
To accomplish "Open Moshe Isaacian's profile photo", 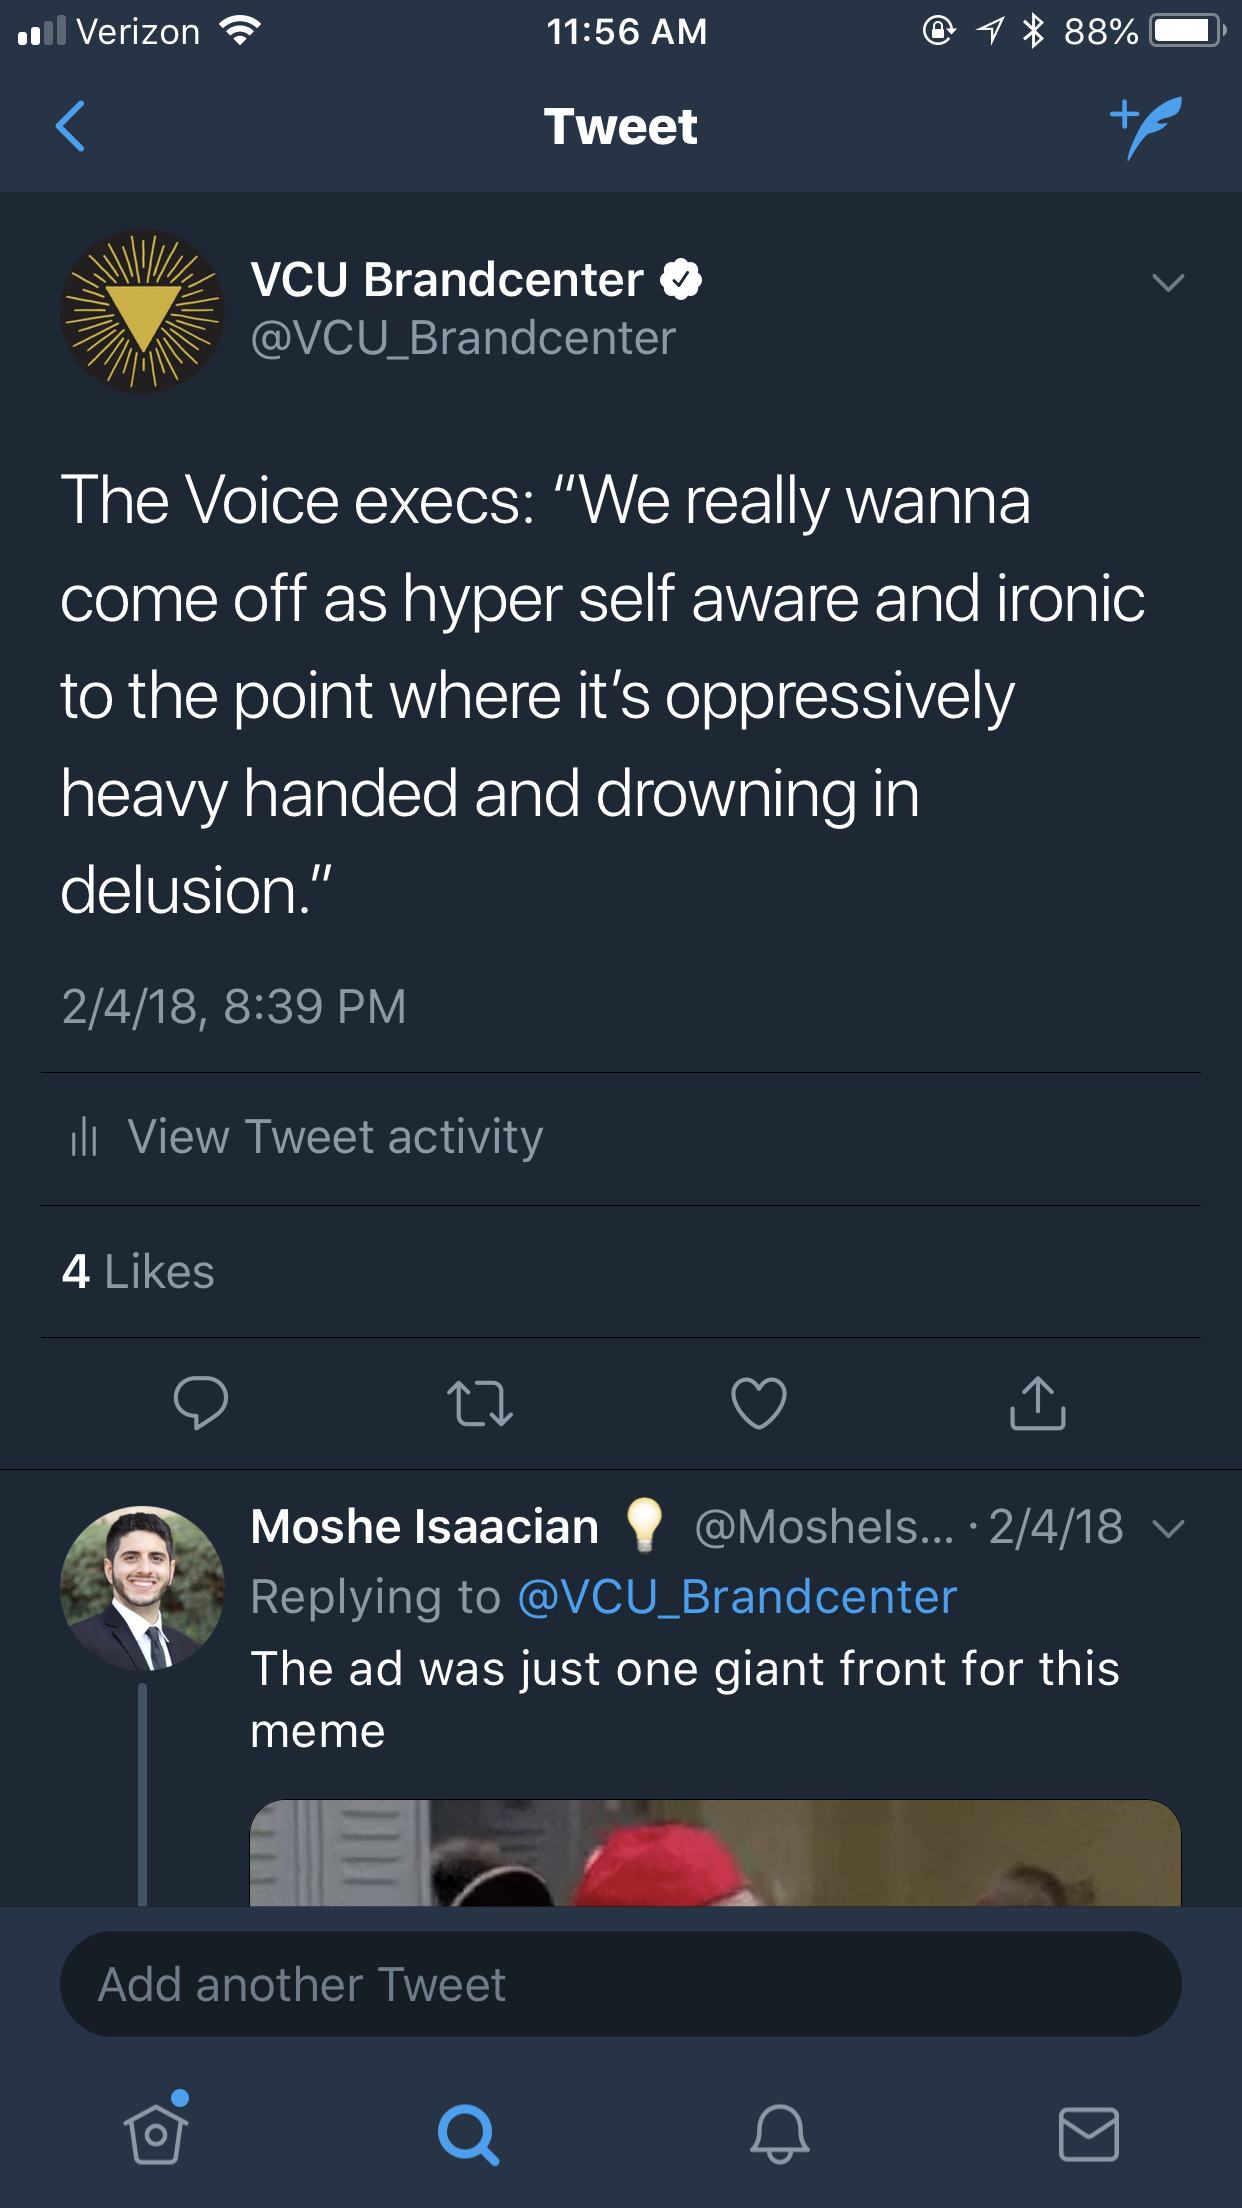I will 143,1588.
